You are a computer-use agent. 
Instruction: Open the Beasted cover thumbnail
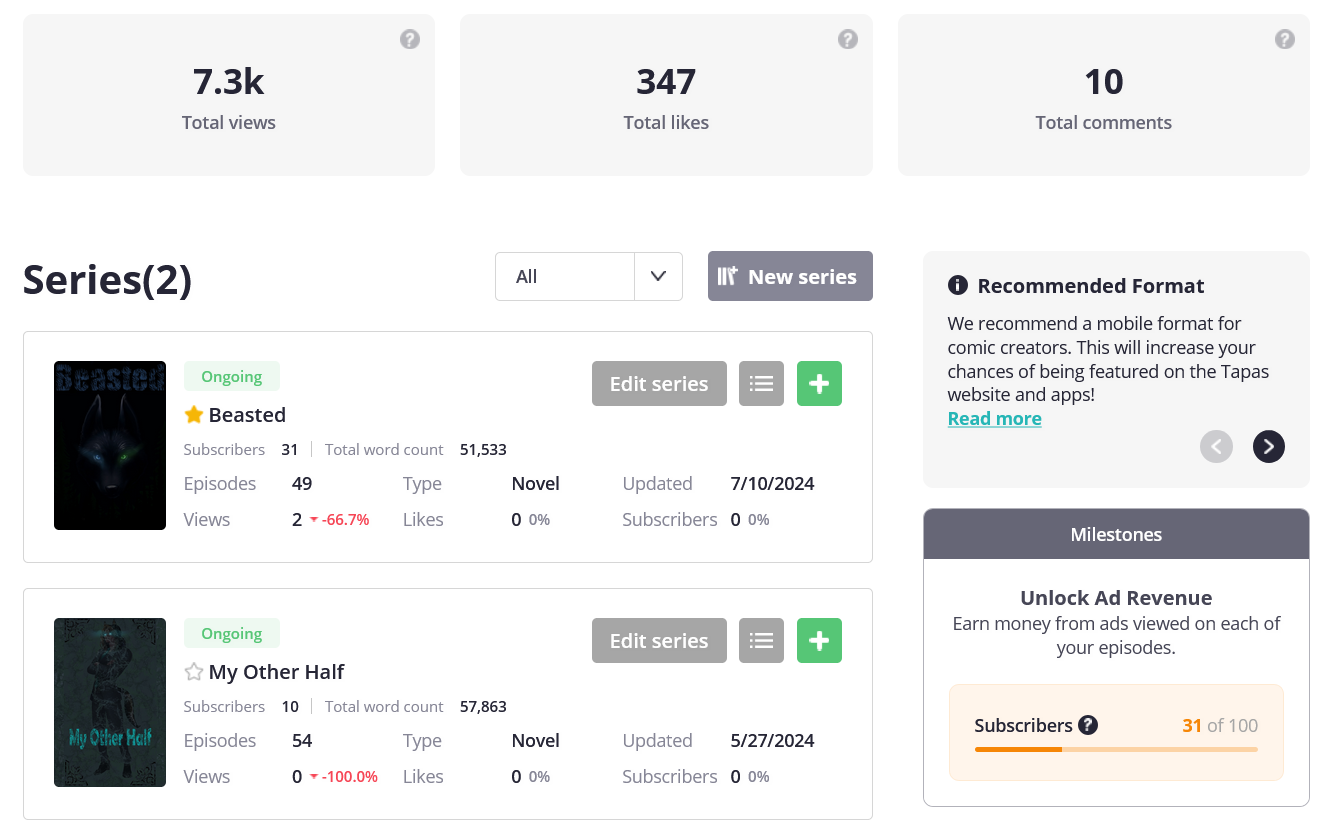110,445
